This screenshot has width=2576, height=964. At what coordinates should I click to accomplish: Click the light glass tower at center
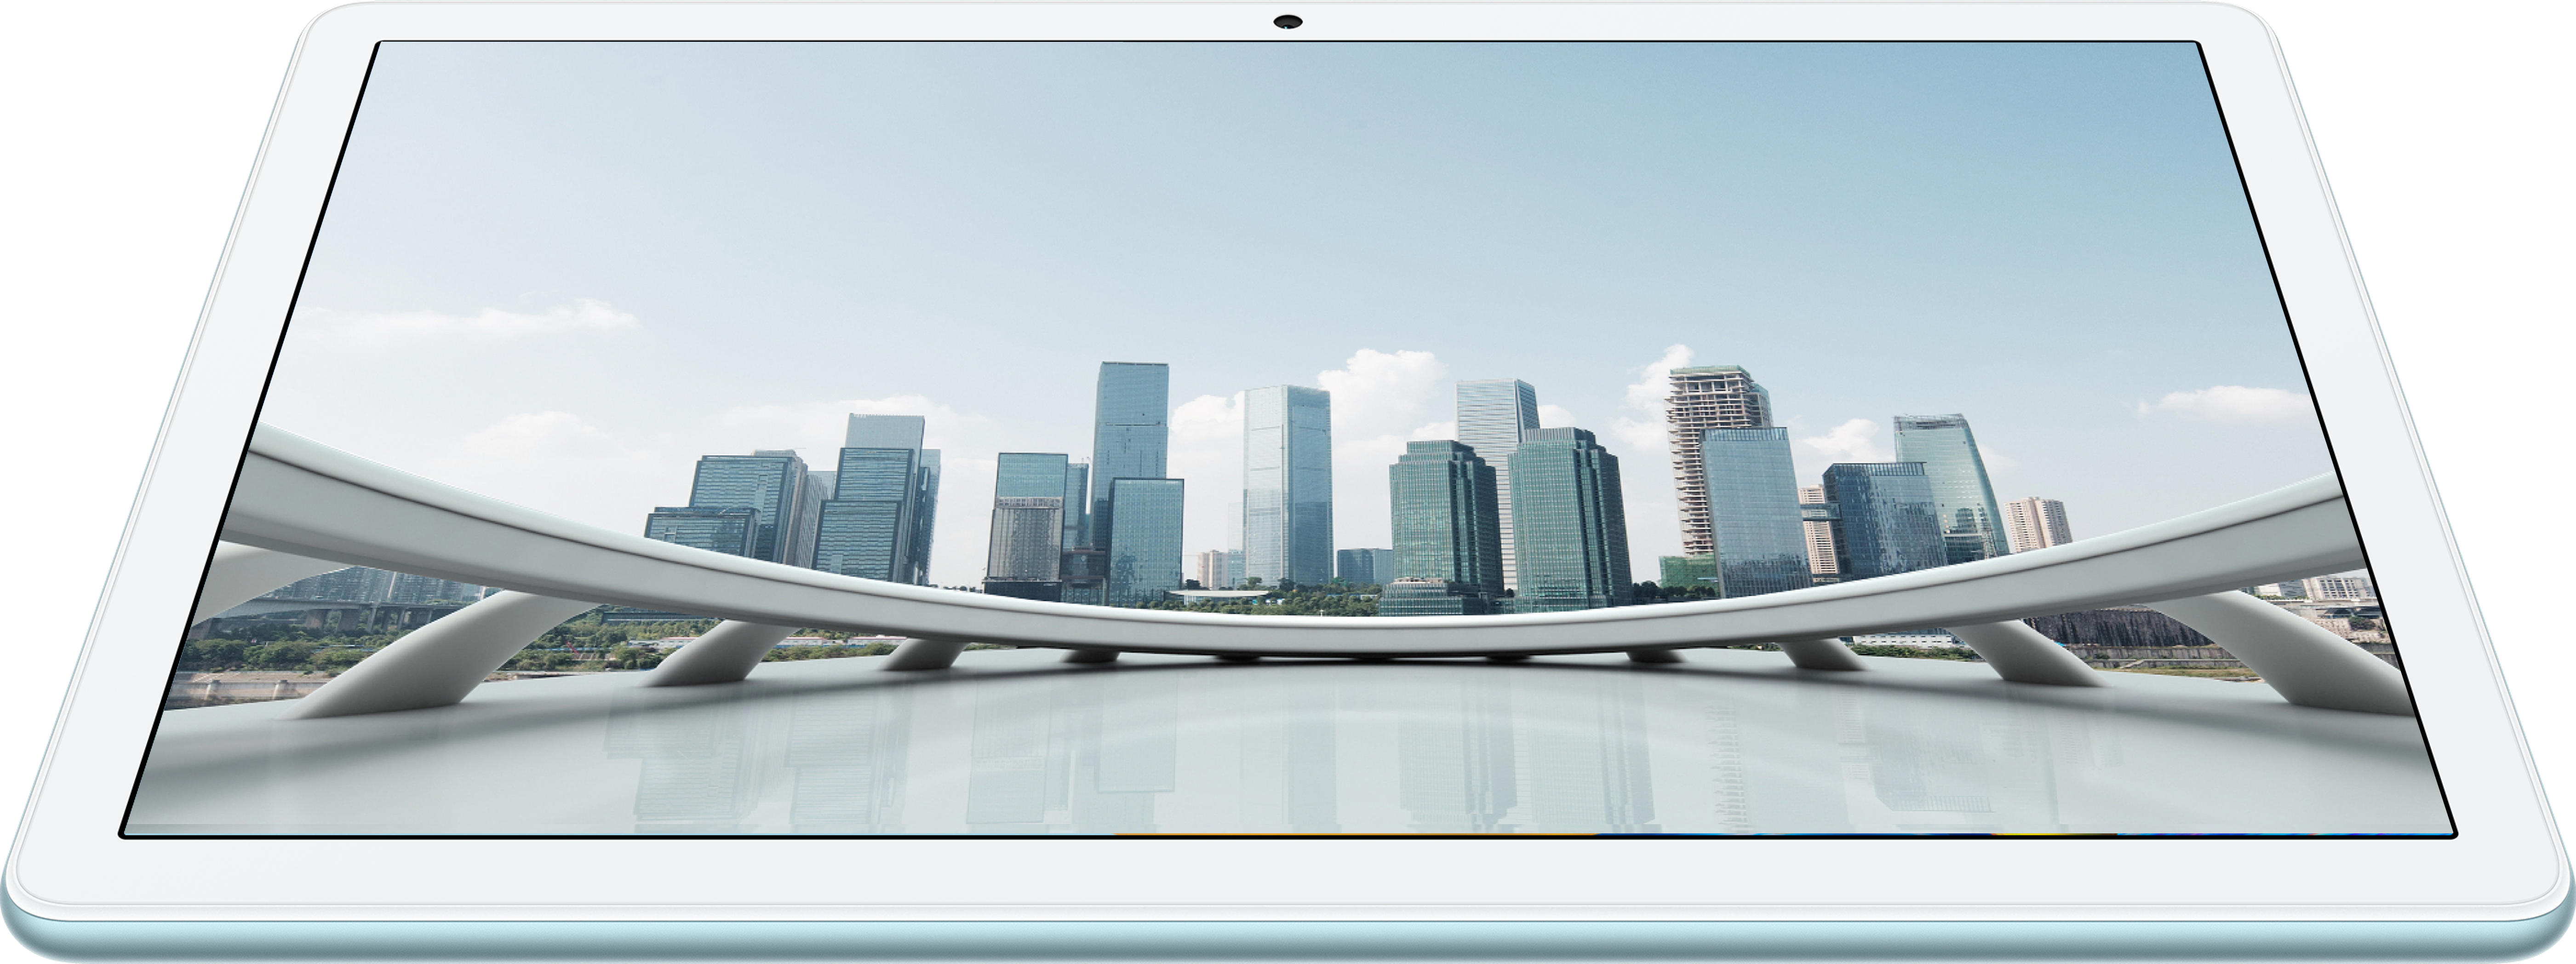pyautogui.click(x=1286, y=480)
